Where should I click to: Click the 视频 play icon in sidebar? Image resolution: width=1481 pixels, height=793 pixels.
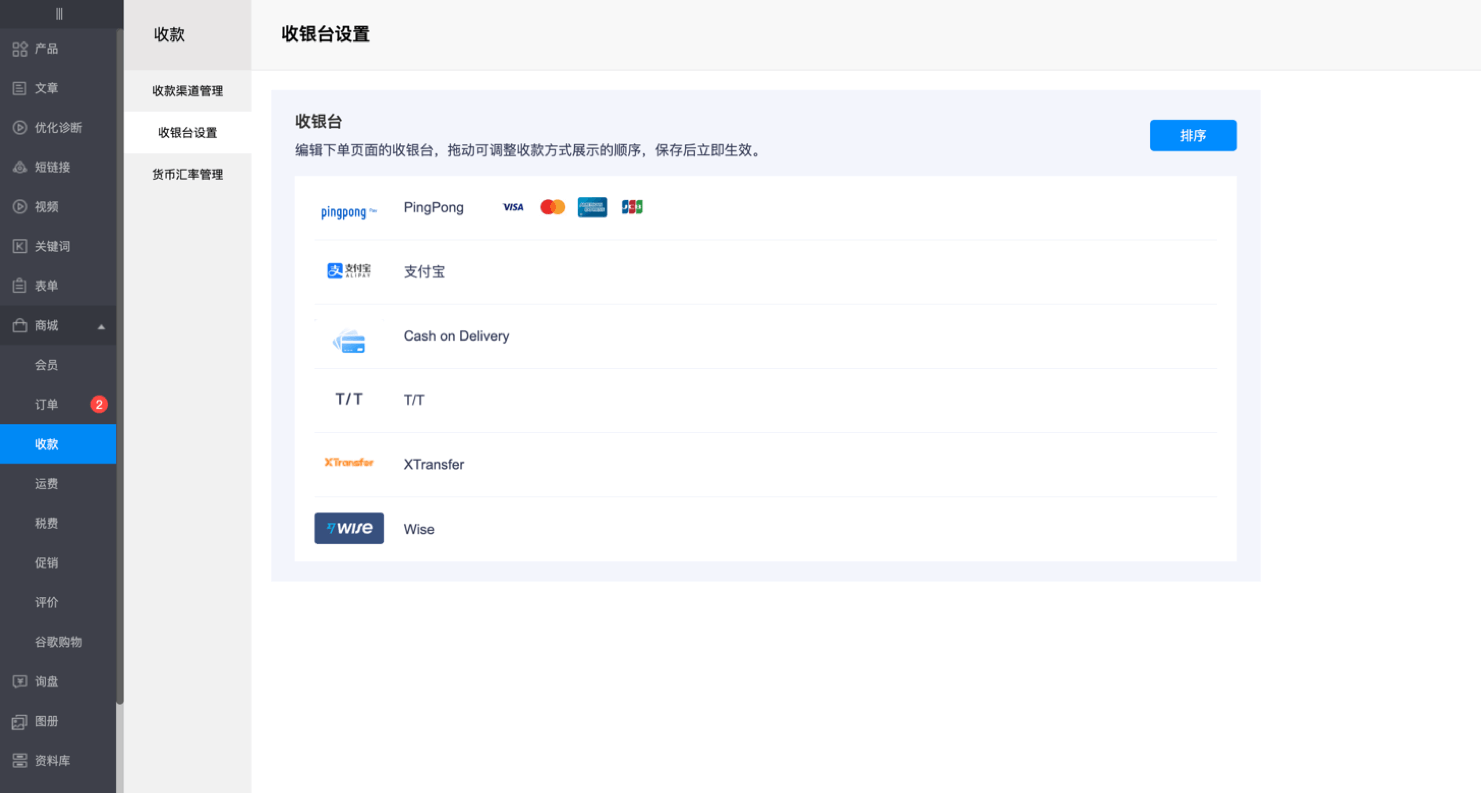coord(19,207)
